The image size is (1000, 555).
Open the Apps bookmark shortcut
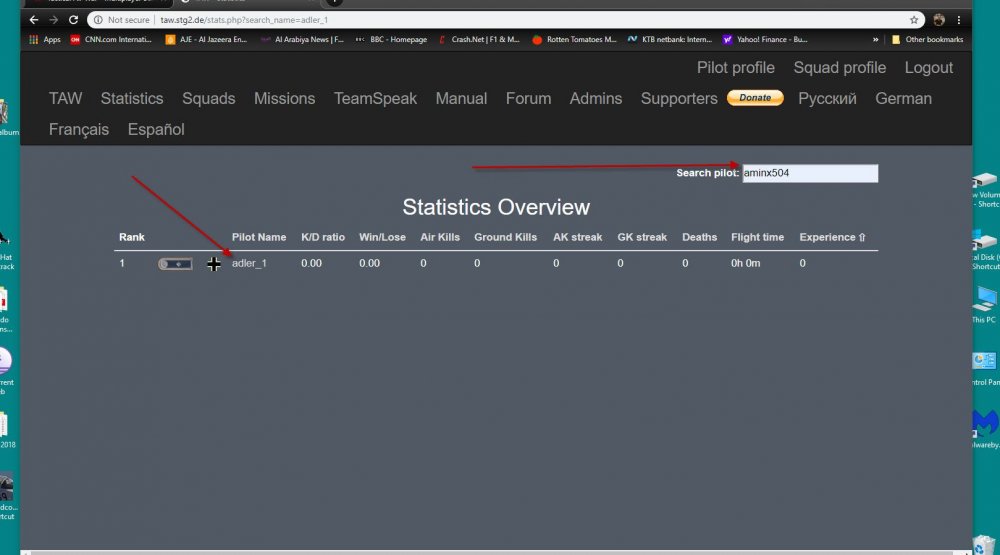(x=45, y=40)
